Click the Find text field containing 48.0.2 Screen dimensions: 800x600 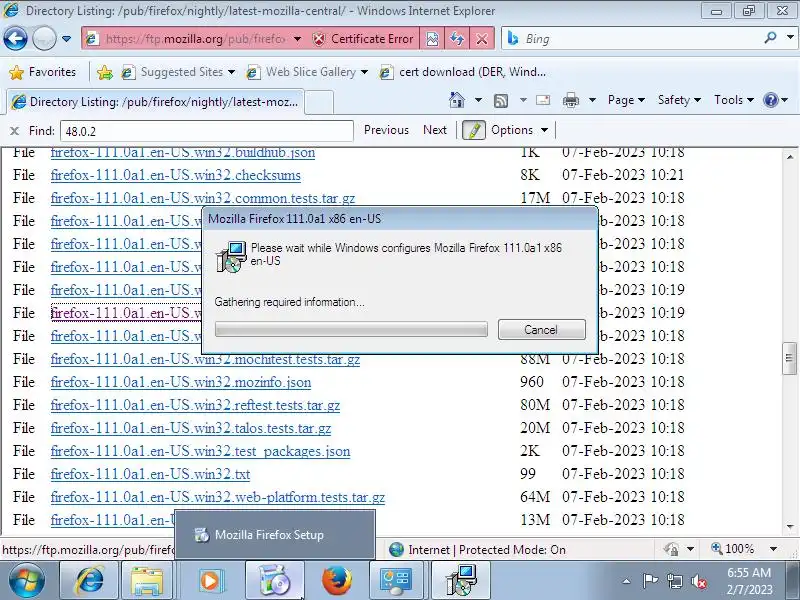[207, 131]
